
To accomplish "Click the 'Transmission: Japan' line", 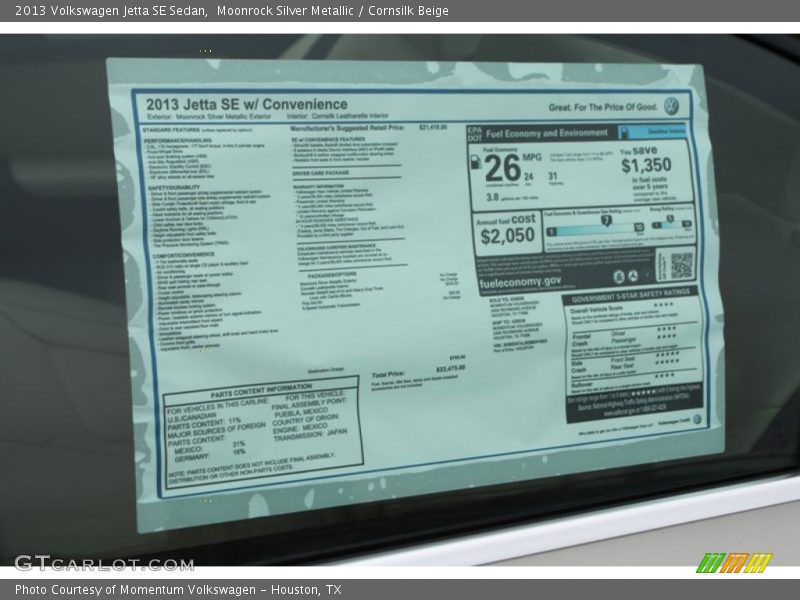I will pos(310,436).
